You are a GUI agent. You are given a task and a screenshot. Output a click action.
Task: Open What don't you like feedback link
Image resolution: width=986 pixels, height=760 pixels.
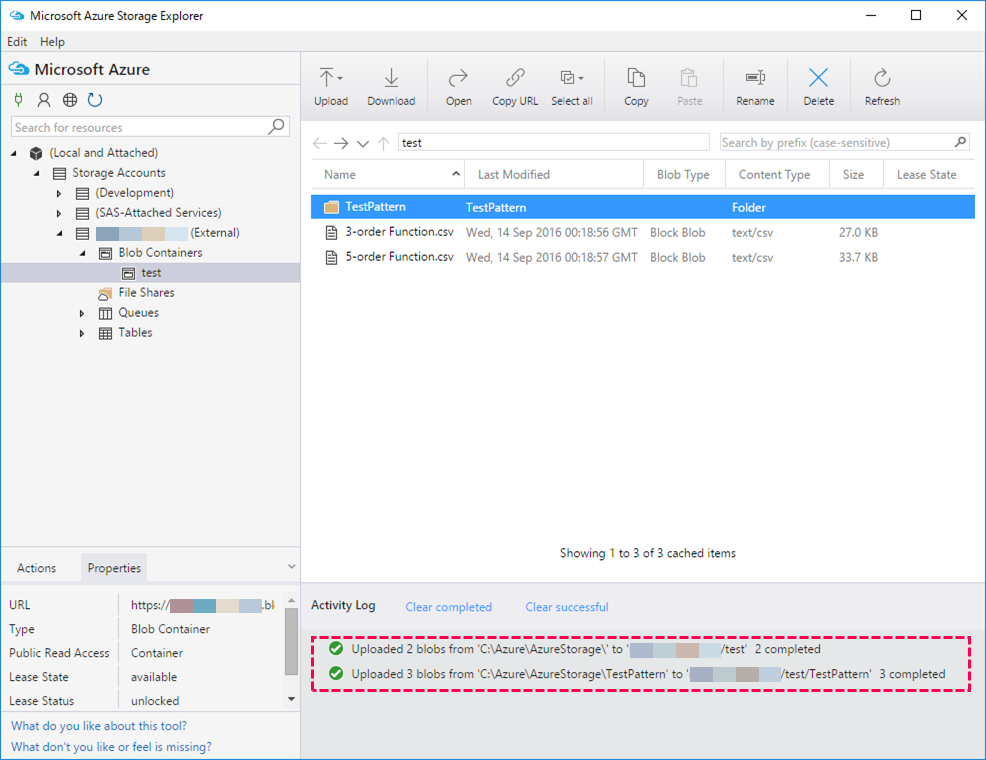tap(111, 746)
